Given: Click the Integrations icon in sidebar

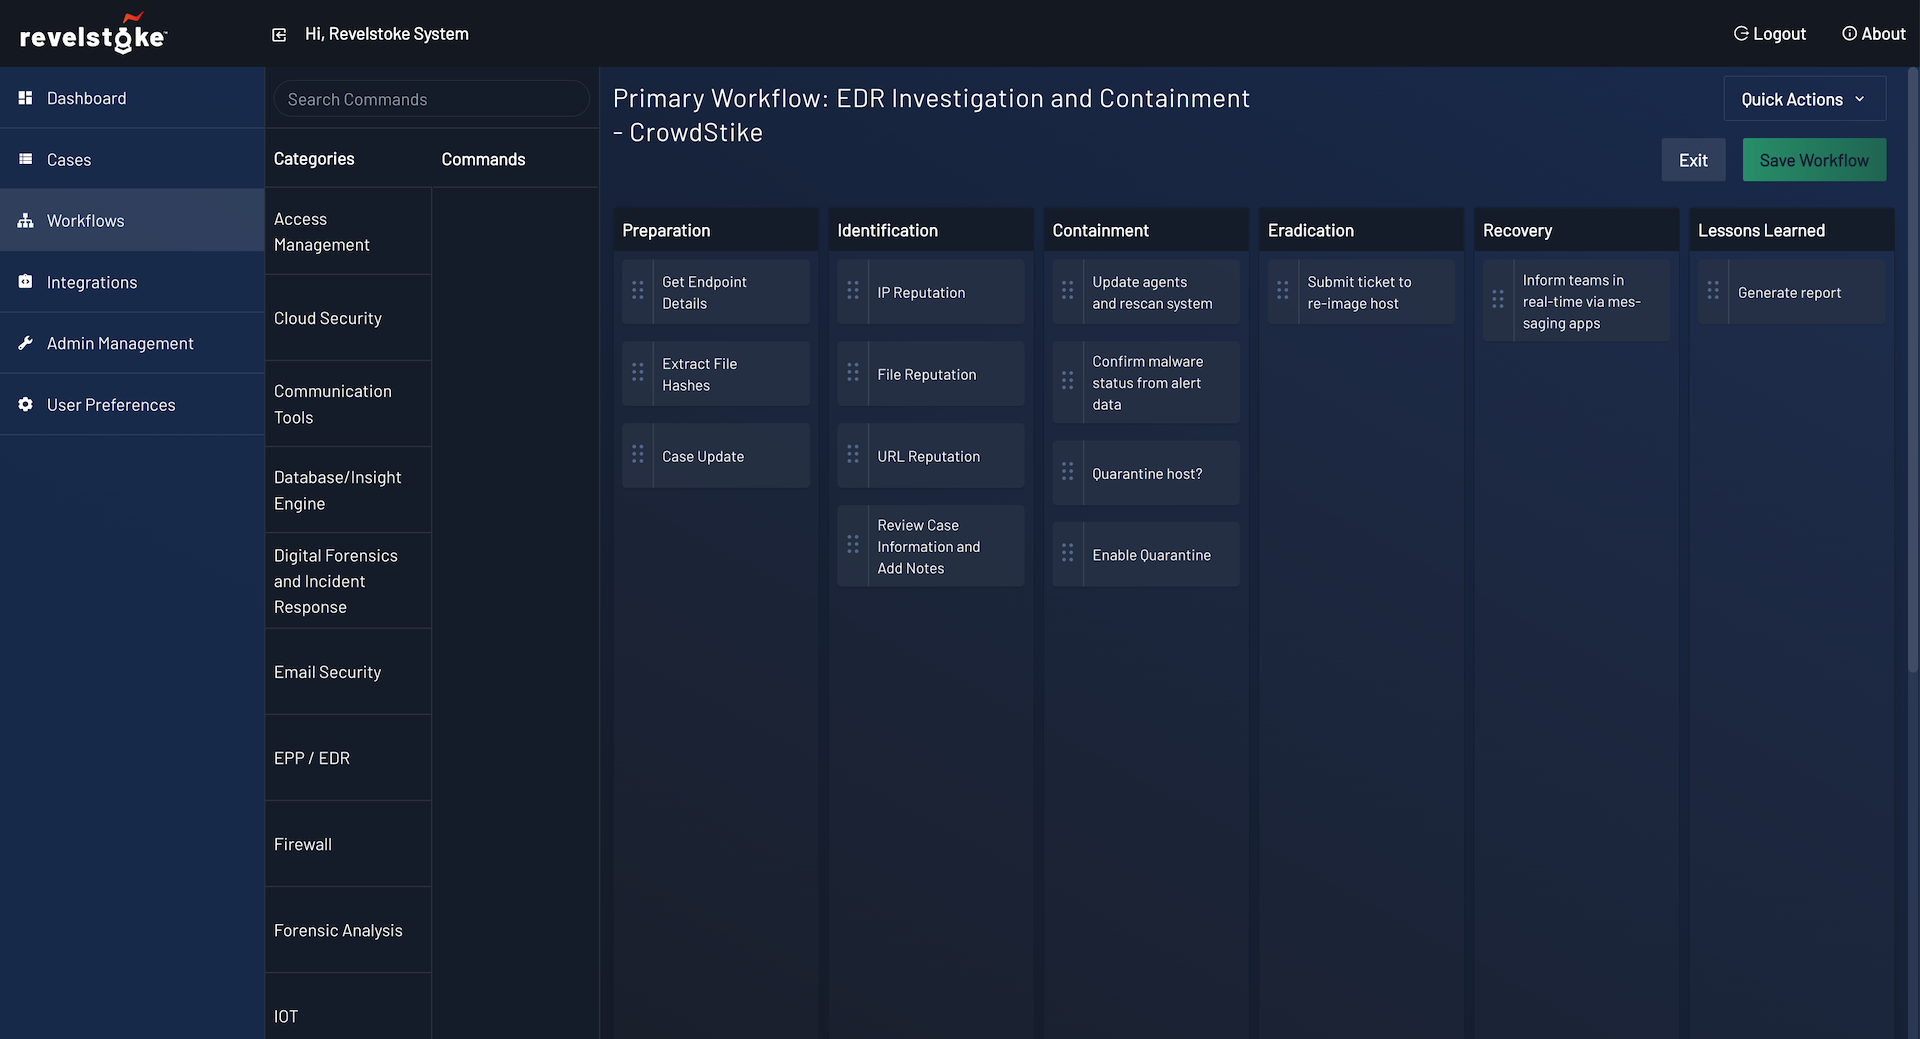Looking at the screenshot, I should 26,282.
